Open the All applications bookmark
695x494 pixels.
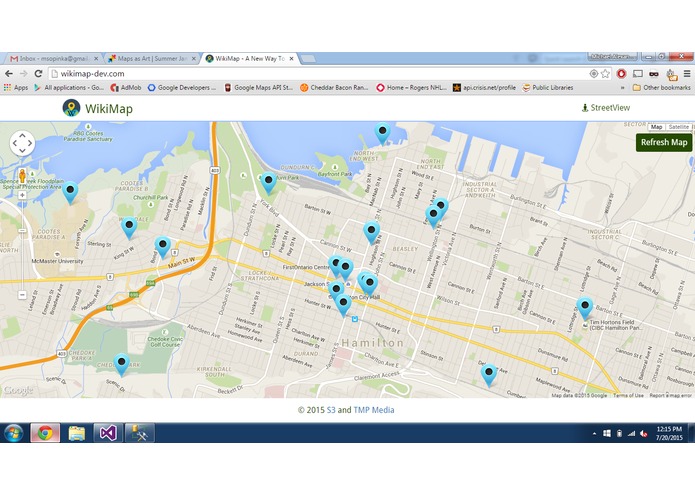69,88
